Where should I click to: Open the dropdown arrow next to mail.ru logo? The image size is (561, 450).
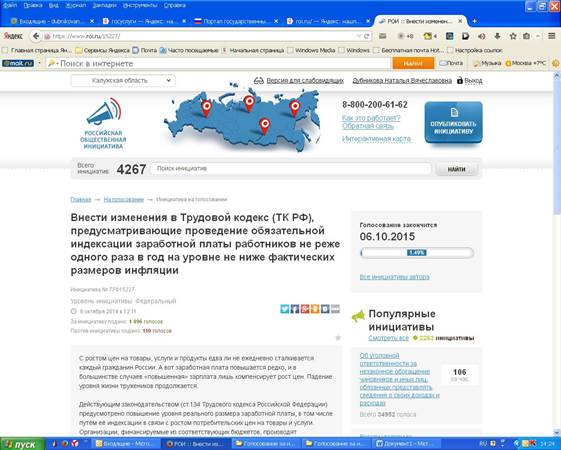(39, 63)
